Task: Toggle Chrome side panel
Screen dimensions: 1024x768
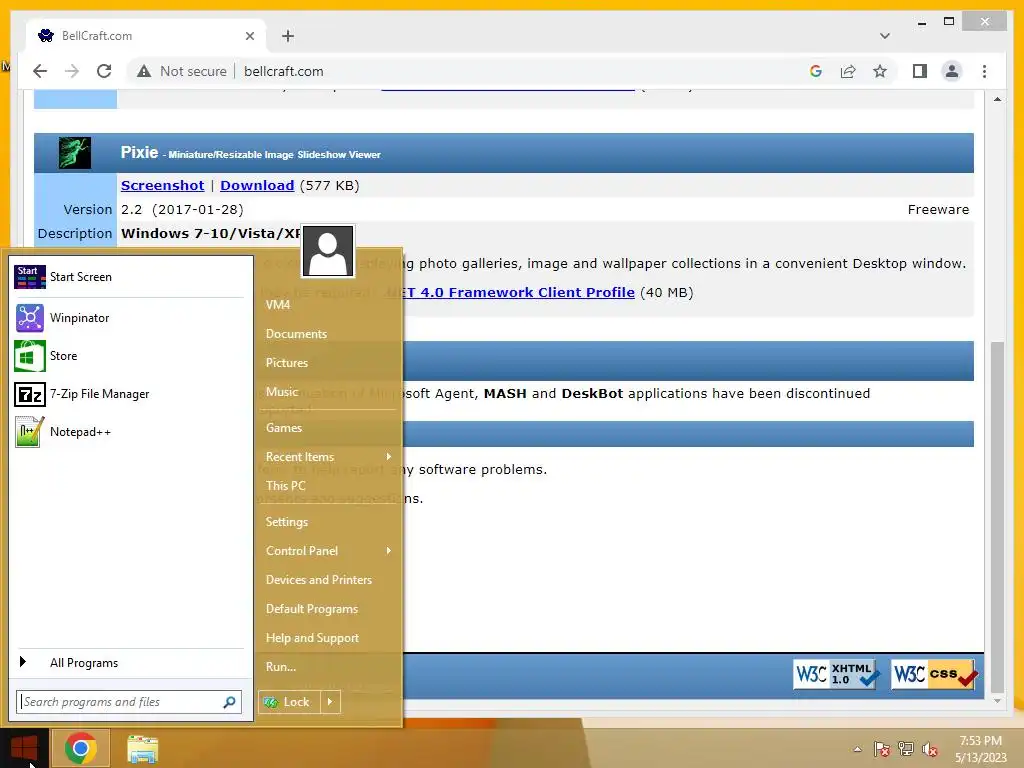Action: [920, 71]
